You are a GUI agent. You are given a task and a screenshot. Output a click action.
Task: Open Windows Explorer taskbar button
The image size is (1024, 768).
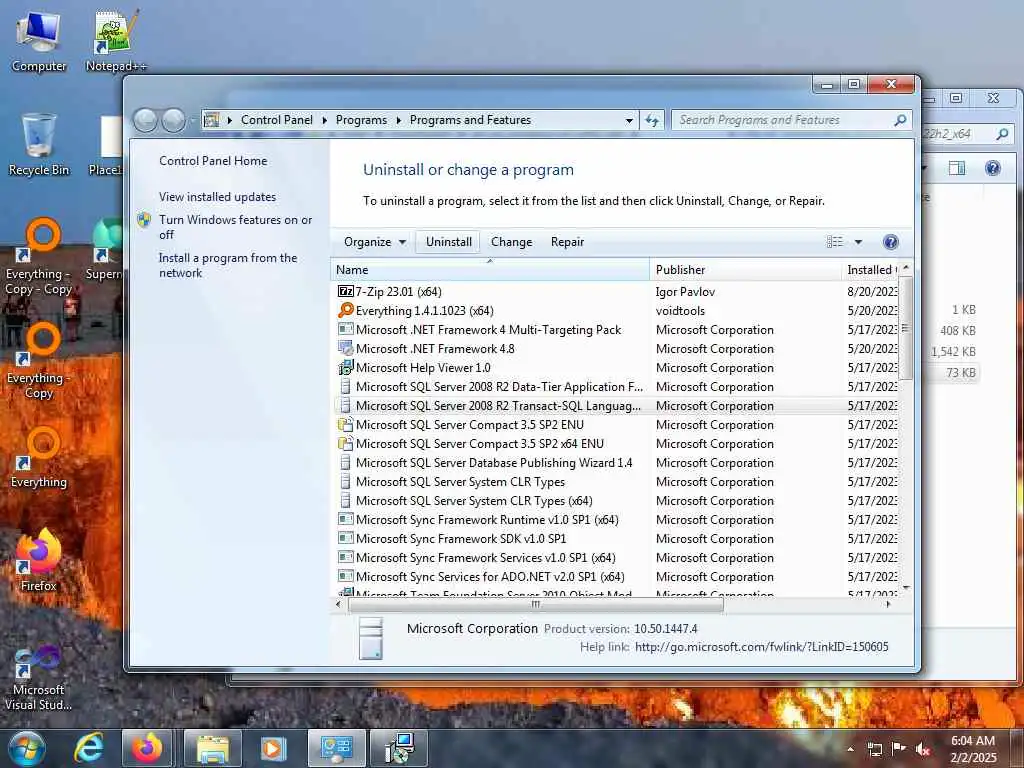tap(213, 748)
